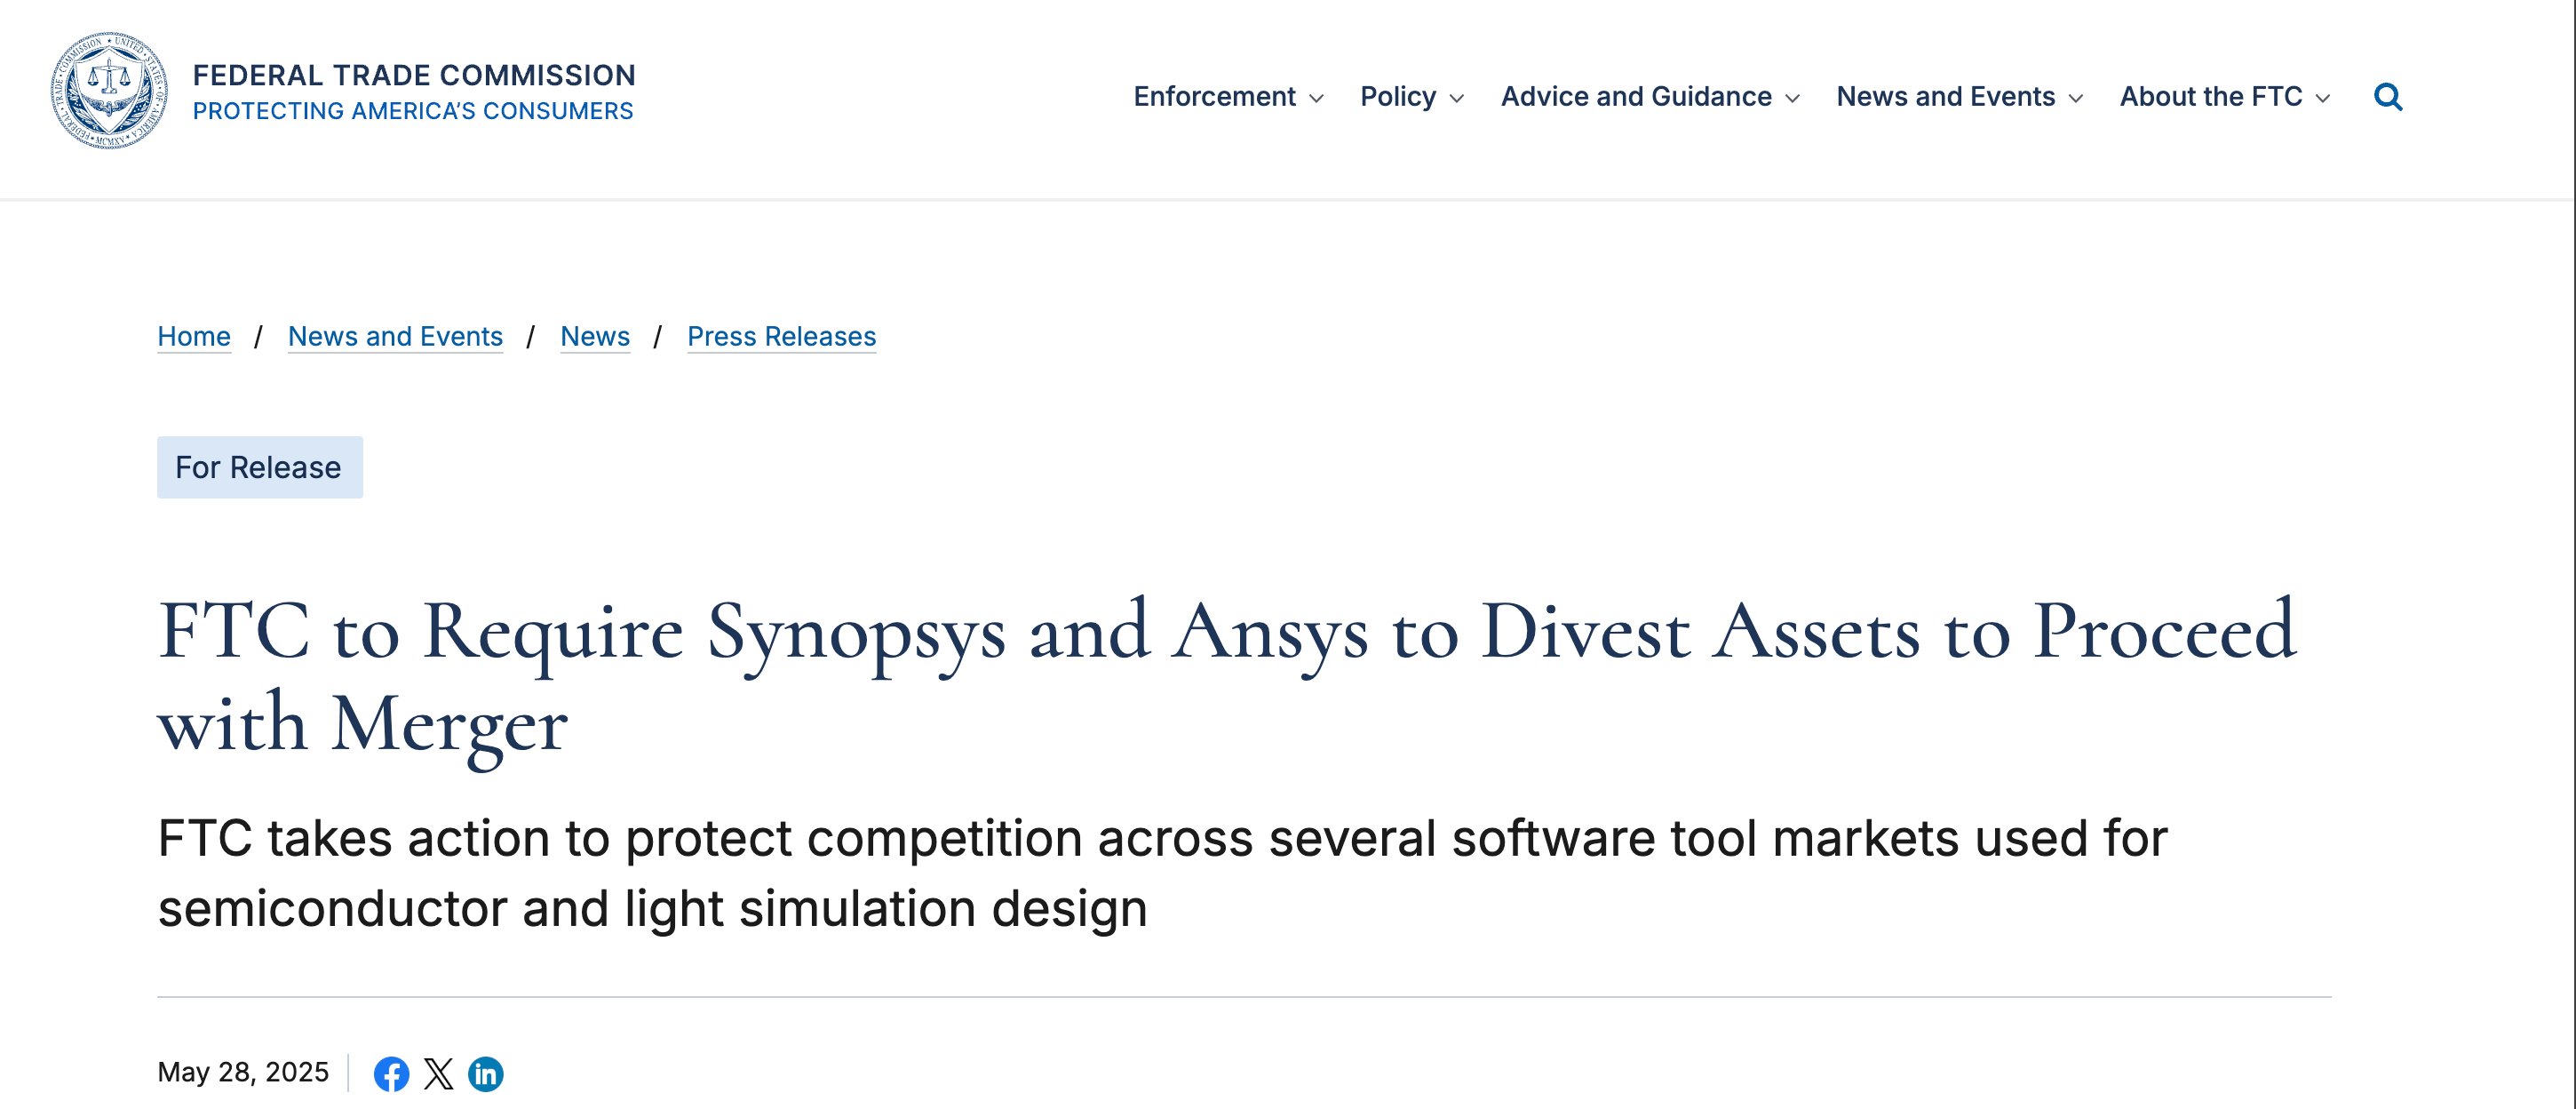Follow the News breadcrumb link
This screenshot has height=1109, width=2576.
point(595,336)
